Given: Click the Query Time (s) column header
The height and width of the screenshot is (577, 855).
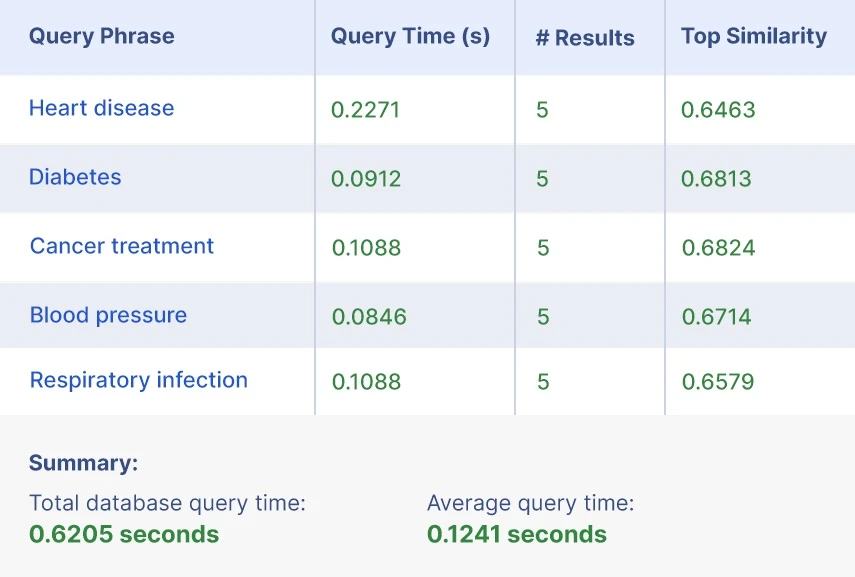Looking at the screenshot, I should click(x=410, y=37).
